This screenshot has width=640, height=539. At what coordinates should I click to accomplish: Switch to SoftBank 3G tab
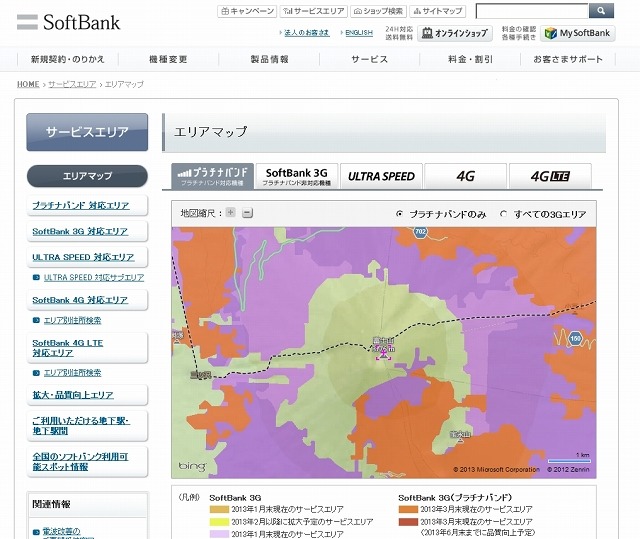click(x=297, y=176)
